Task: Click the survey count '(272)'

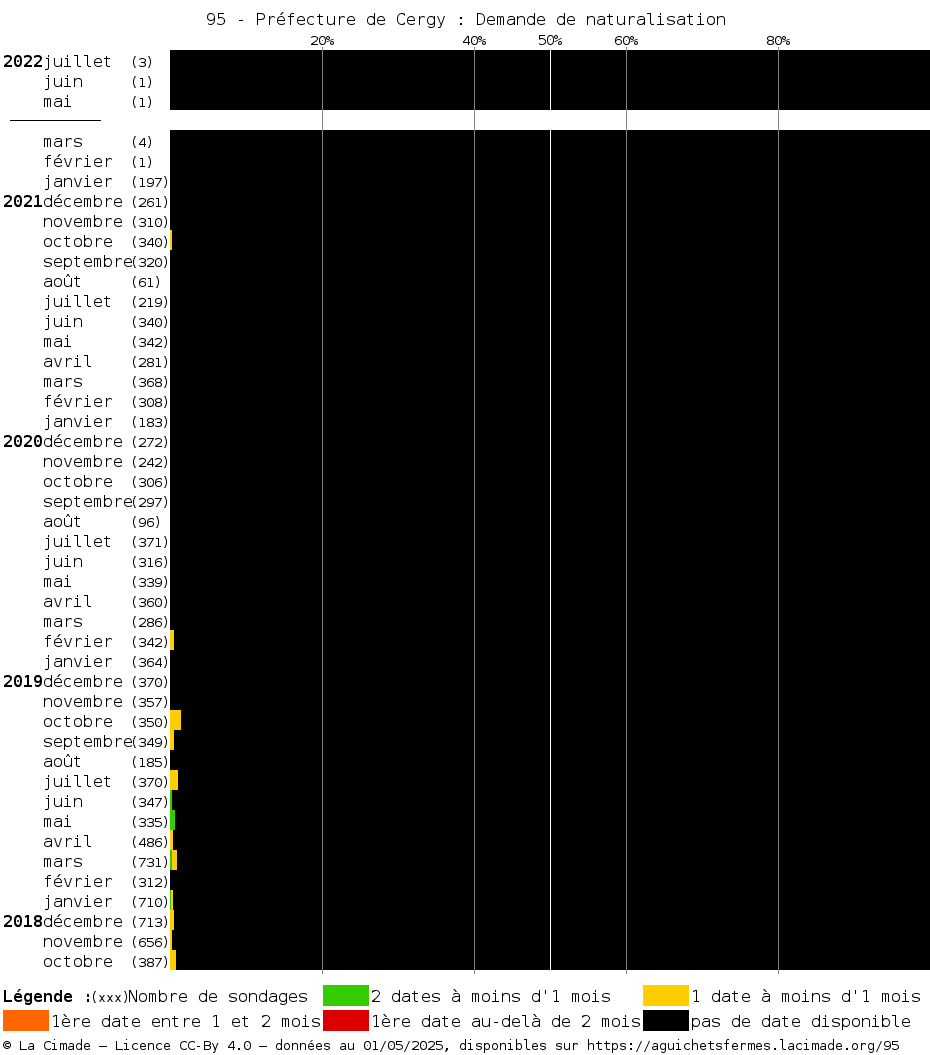Action: click(150, 442)
